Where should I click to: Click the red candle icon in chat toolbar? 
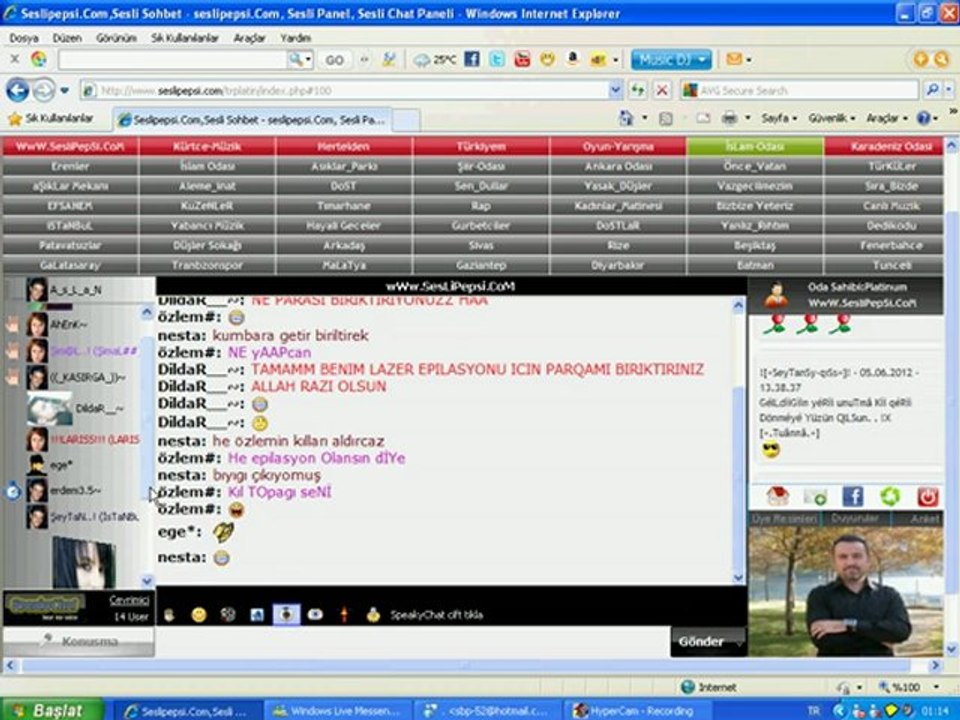pos(344,615)
